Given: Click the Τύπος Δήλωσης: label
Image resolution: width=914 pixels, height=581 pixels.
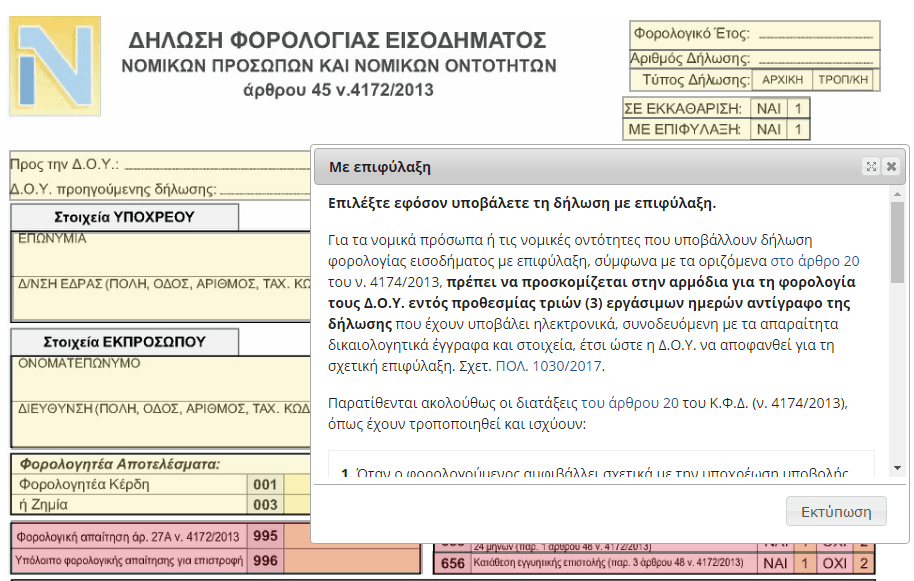Looking at the screenshot, I should (696, 80).
